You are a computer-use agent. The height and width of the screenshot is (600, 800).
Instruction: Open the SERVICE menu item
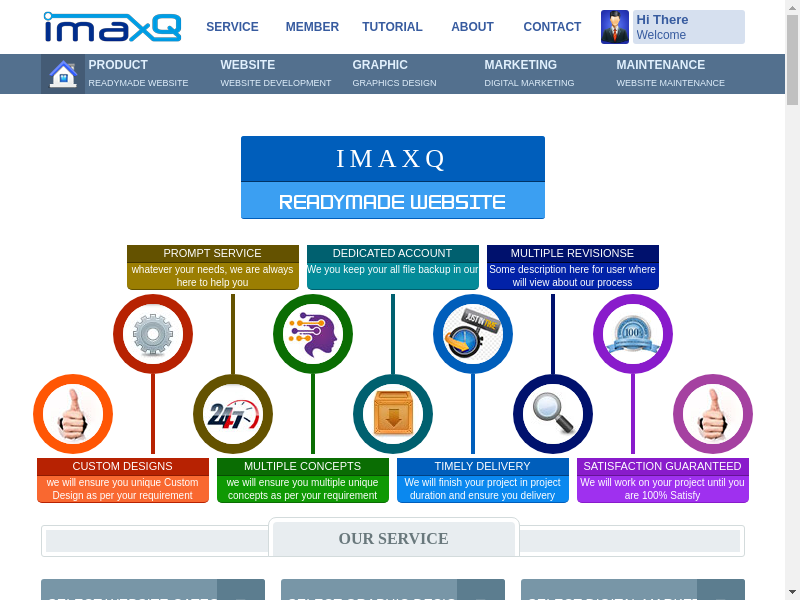pos(232,27)
